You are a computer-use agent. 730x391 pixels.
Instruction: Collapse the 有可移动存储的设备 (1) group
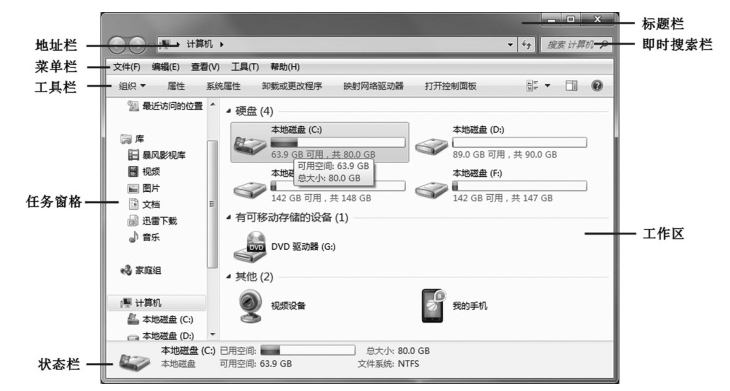(x=229, y=217)
